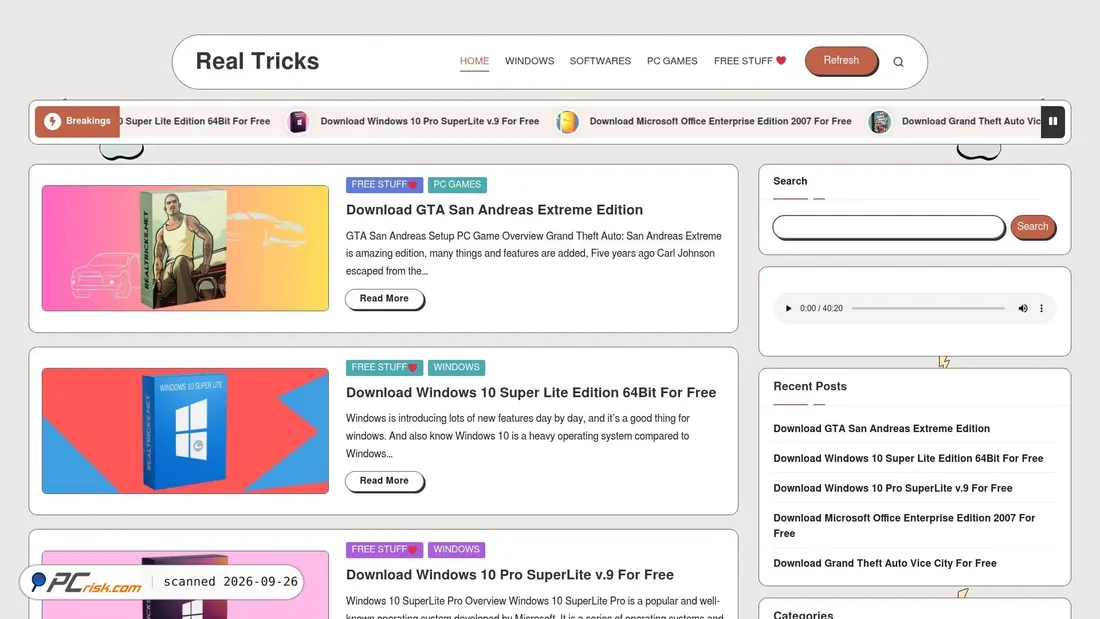Open recent post GTA San Andreas Extreme Edition
Screen dimensions: 1100x619
[x=881, y=428]
